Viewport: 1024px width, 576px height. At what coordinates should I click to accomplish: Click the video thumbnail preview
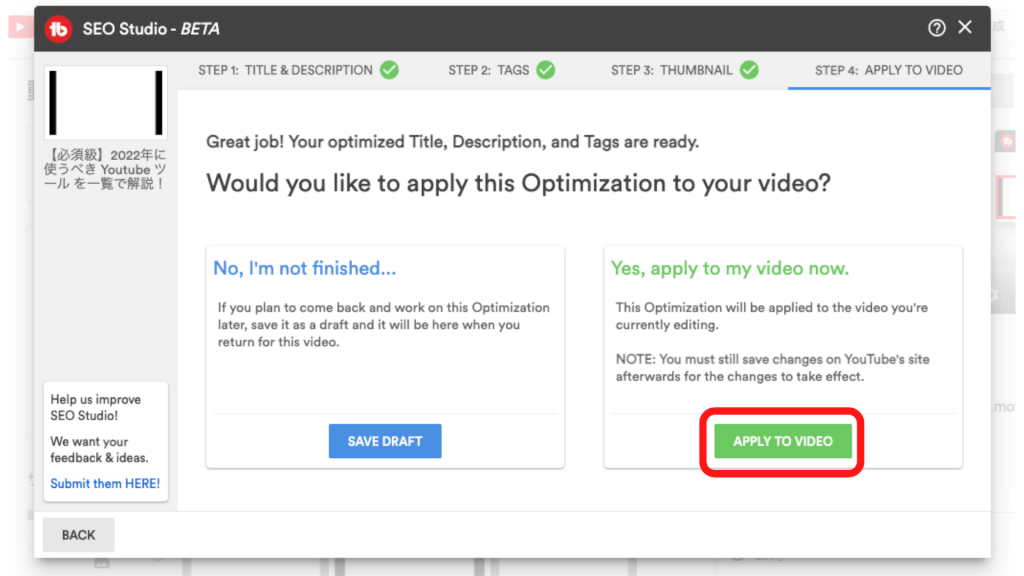pos(106,103)
